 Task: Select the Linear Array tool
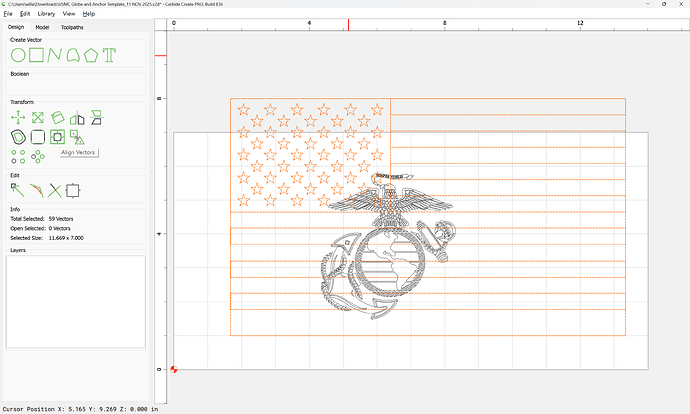(x=18, y=156)
